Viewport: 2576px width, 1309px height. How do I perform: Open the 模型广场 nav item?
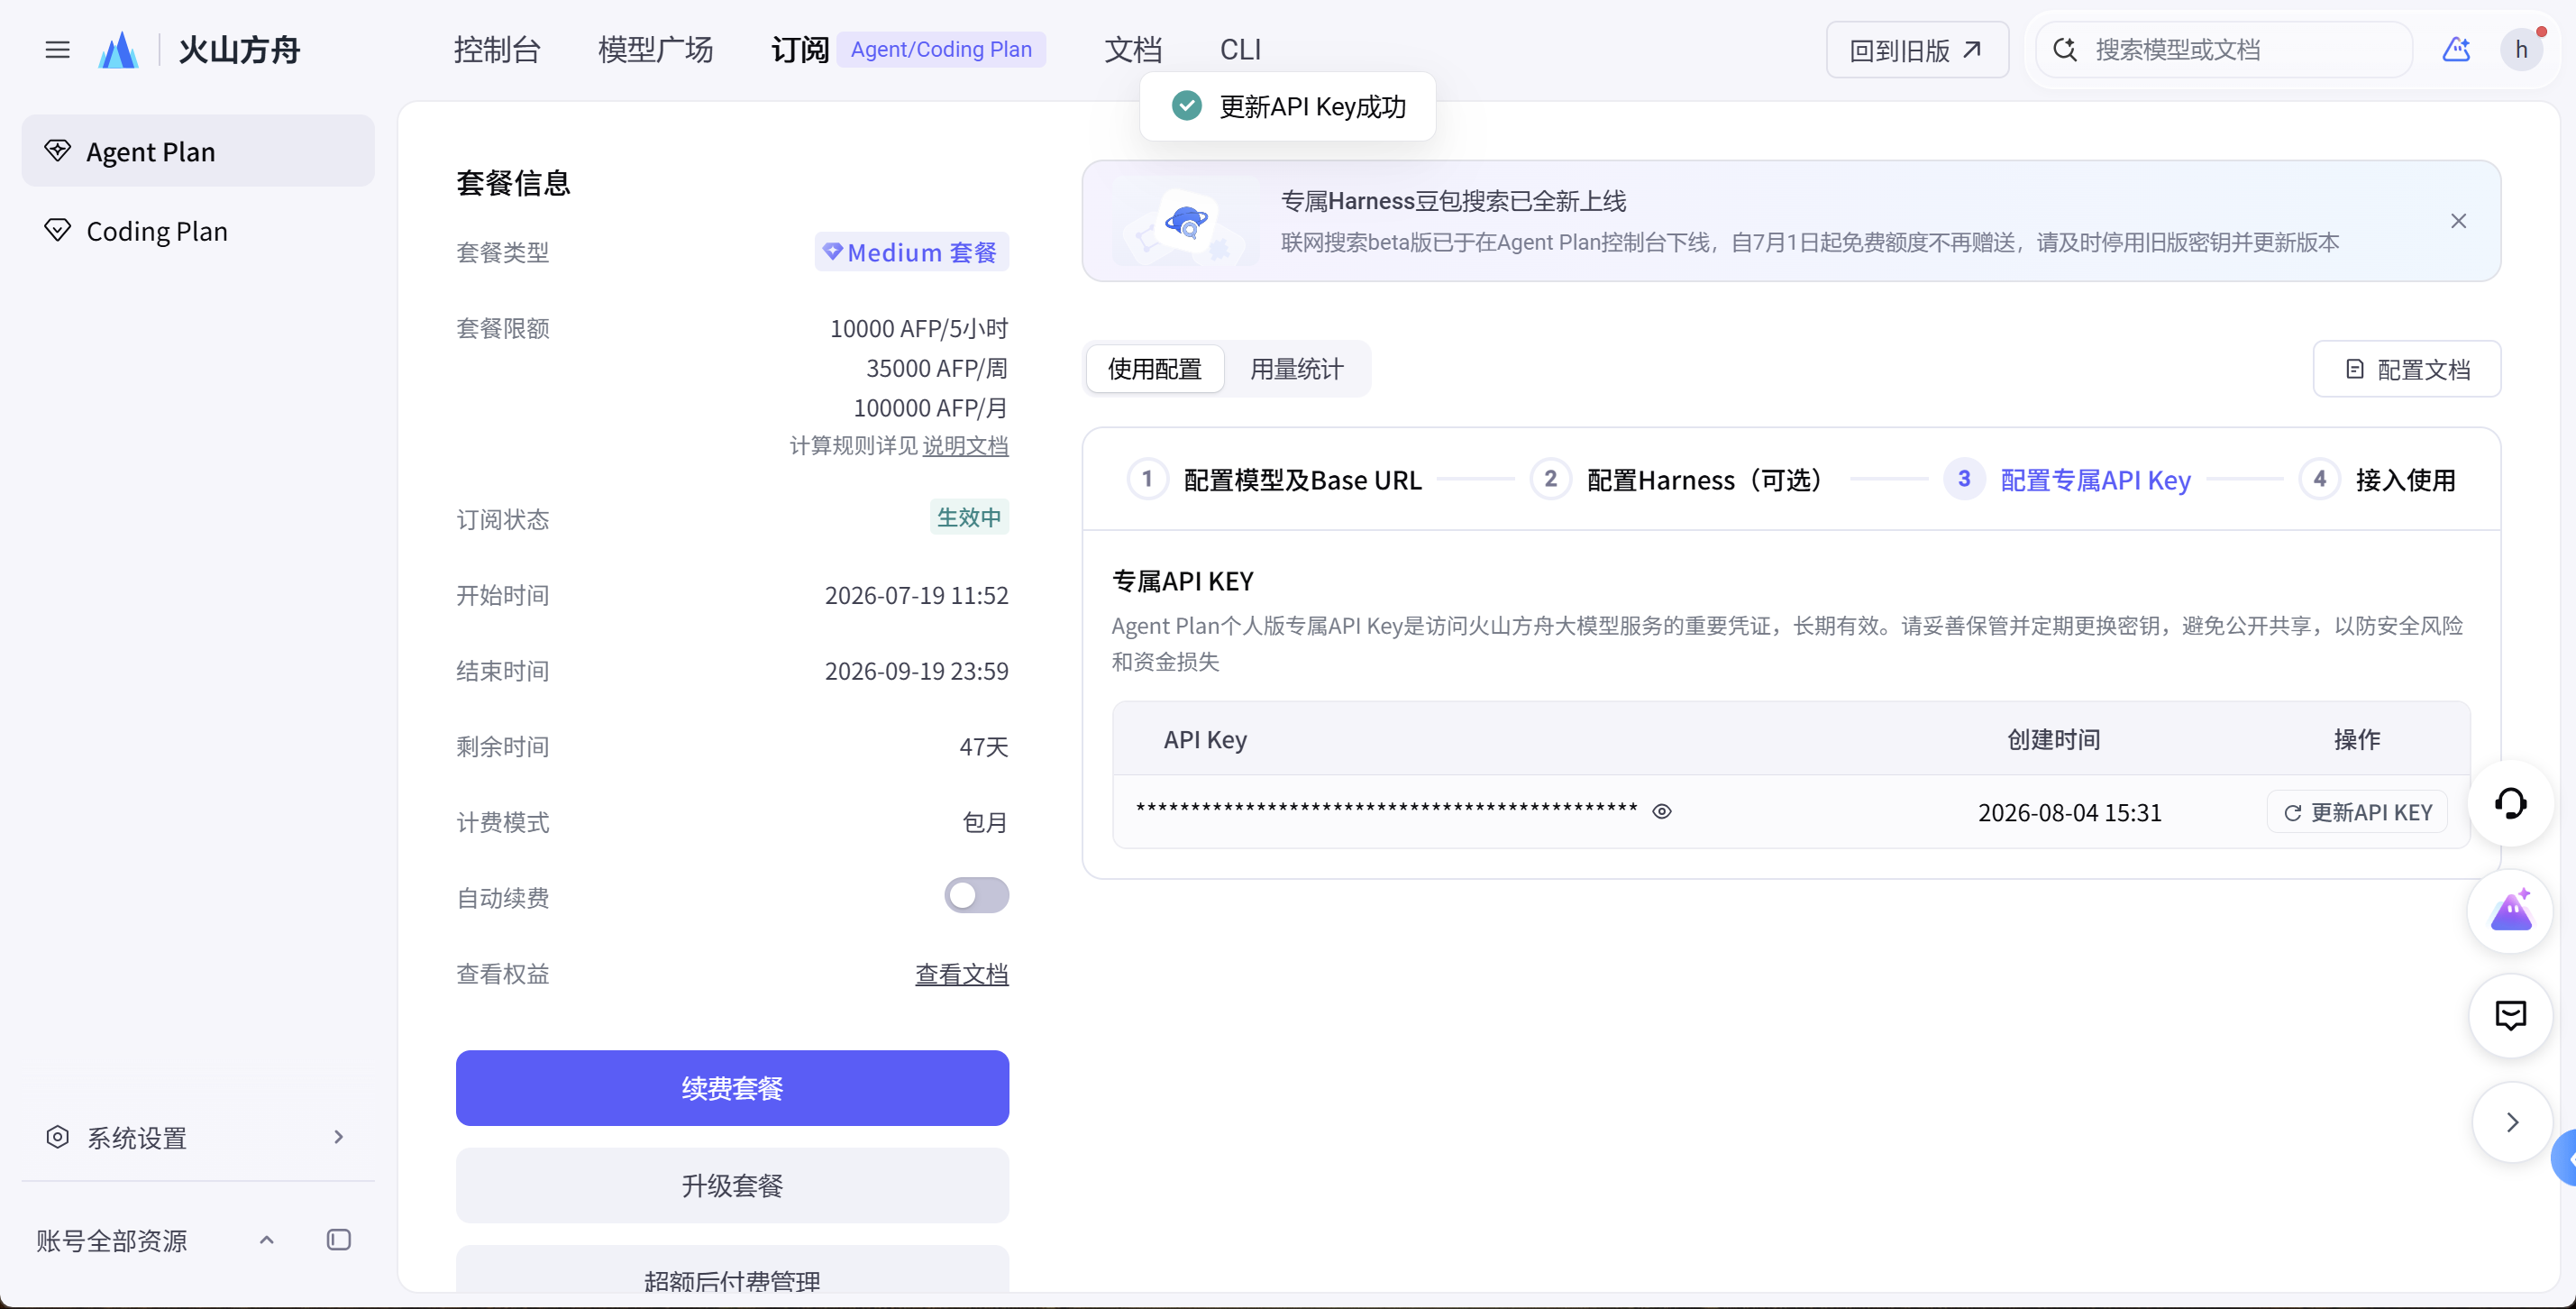655,49
